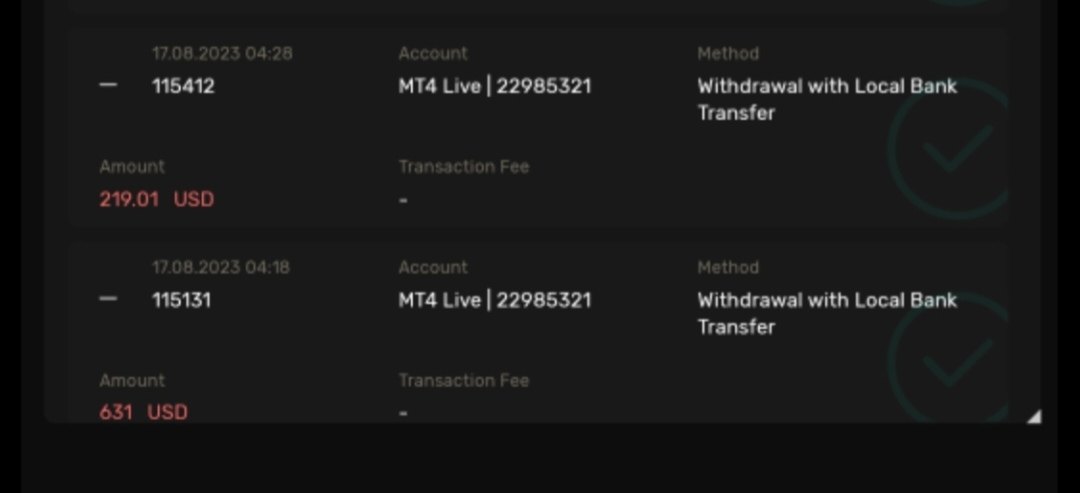Click the 631 USD amount
This screenshot has height=493, width=1080.
point(143,412)
